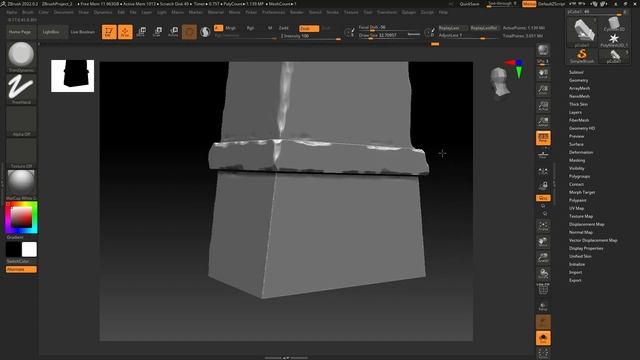This screenshot has height=360, width=640.
Task: Select the Scale transform icon in top shelf
Action: [x=157, y=31]
